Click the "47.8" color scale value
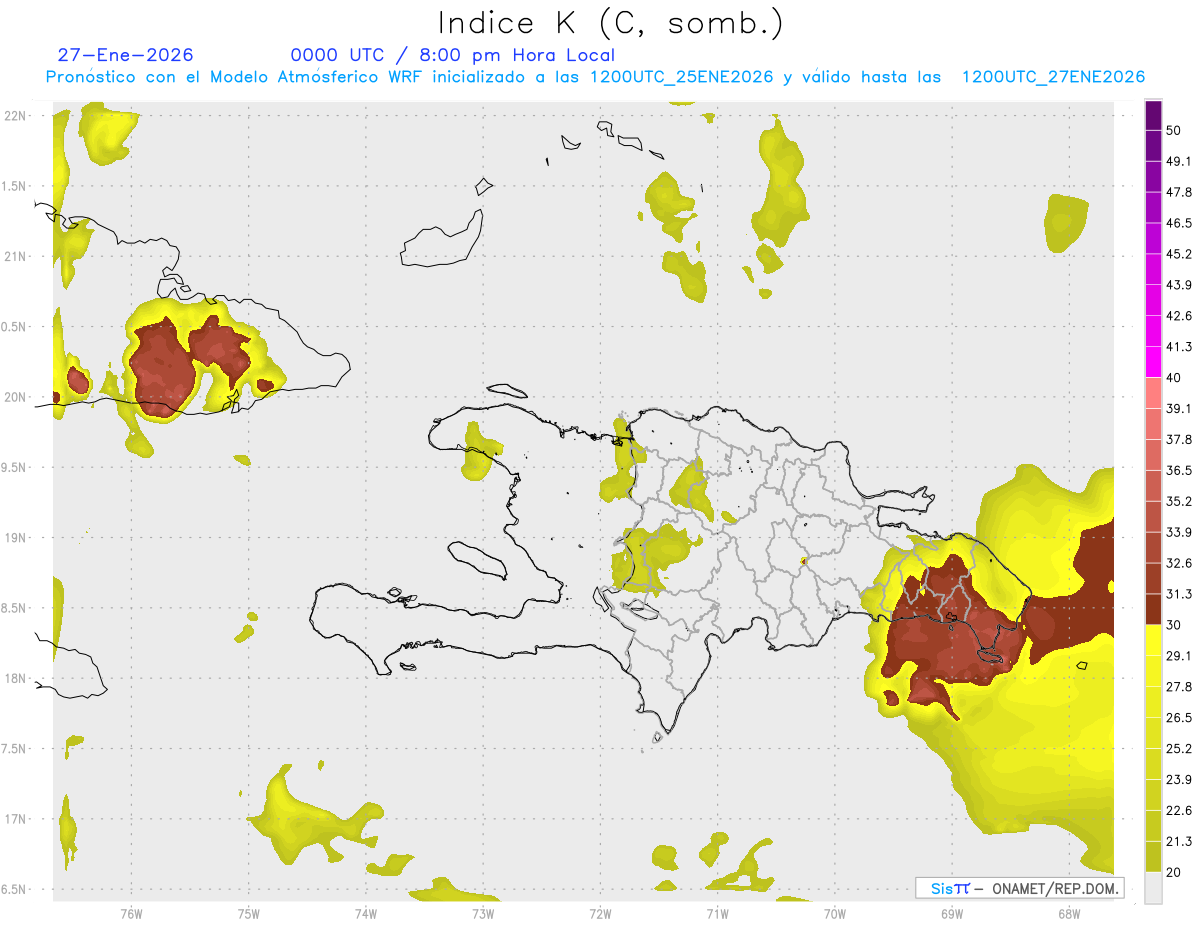The width and height of the screenshot is (1200, 927). point(1179,192)
